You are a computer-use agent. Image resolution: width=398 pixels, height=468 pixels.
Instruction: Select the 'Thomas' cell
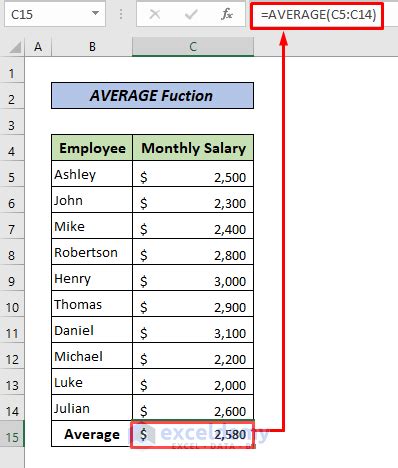point(92,304)
